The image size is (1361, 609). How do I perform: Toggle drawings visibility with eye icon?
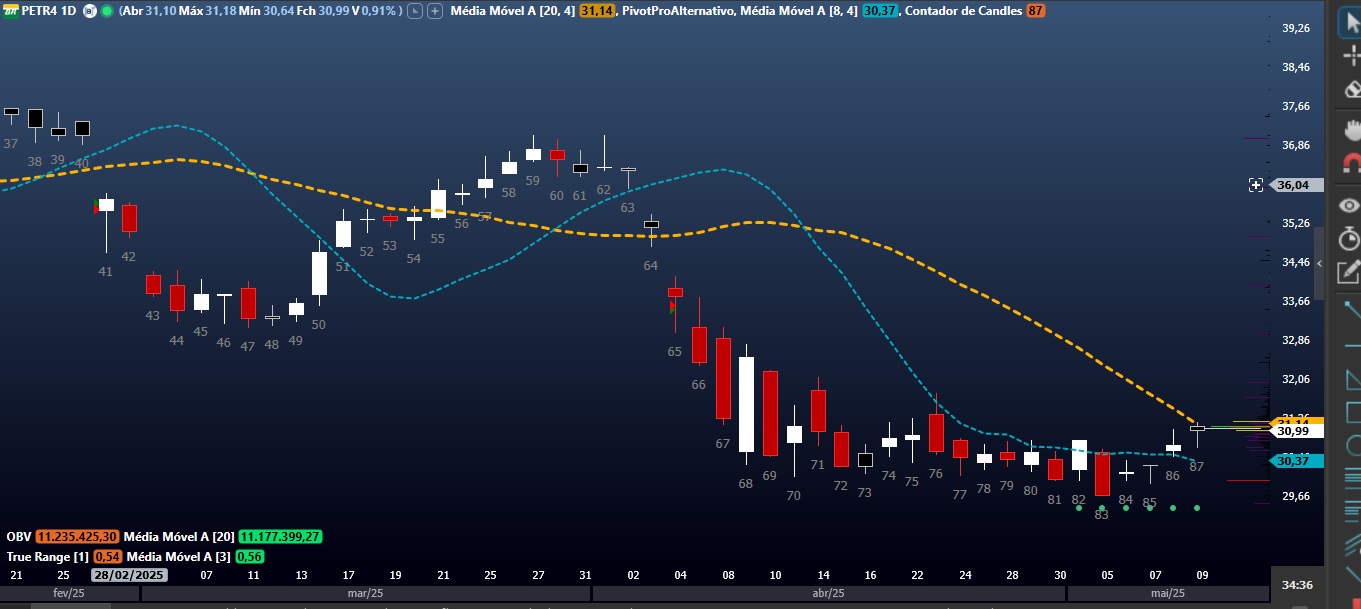[x=1351, y=205]
